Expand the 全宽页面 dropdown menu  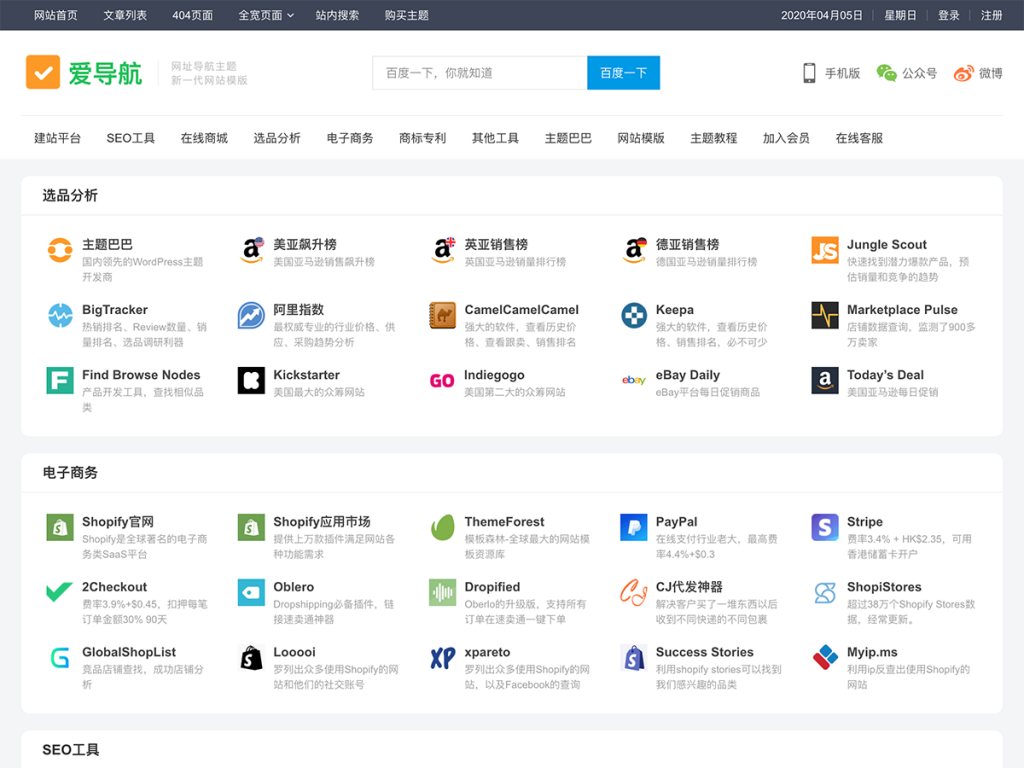tap(264, 15)
